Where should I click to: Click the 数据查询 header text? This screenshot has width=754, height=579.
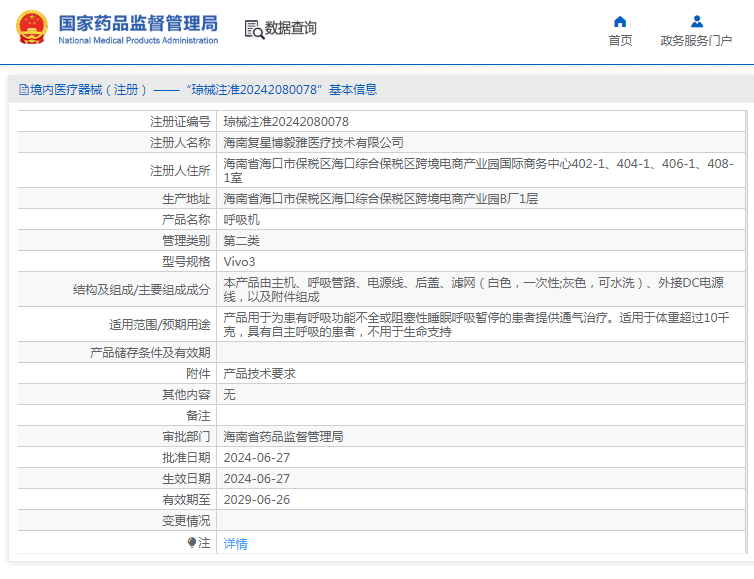click(x=291, y=29)
